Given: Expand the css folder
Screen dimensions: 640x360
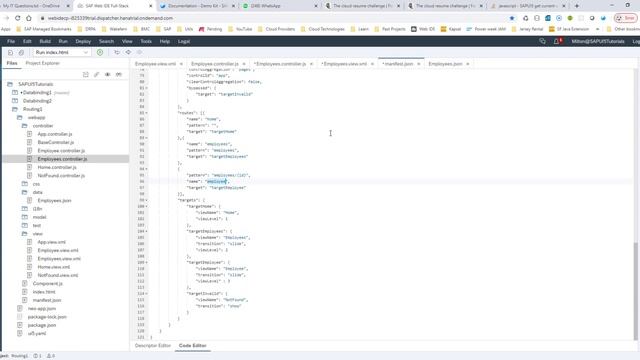Looking at the screenshot, I should point(24,184).
